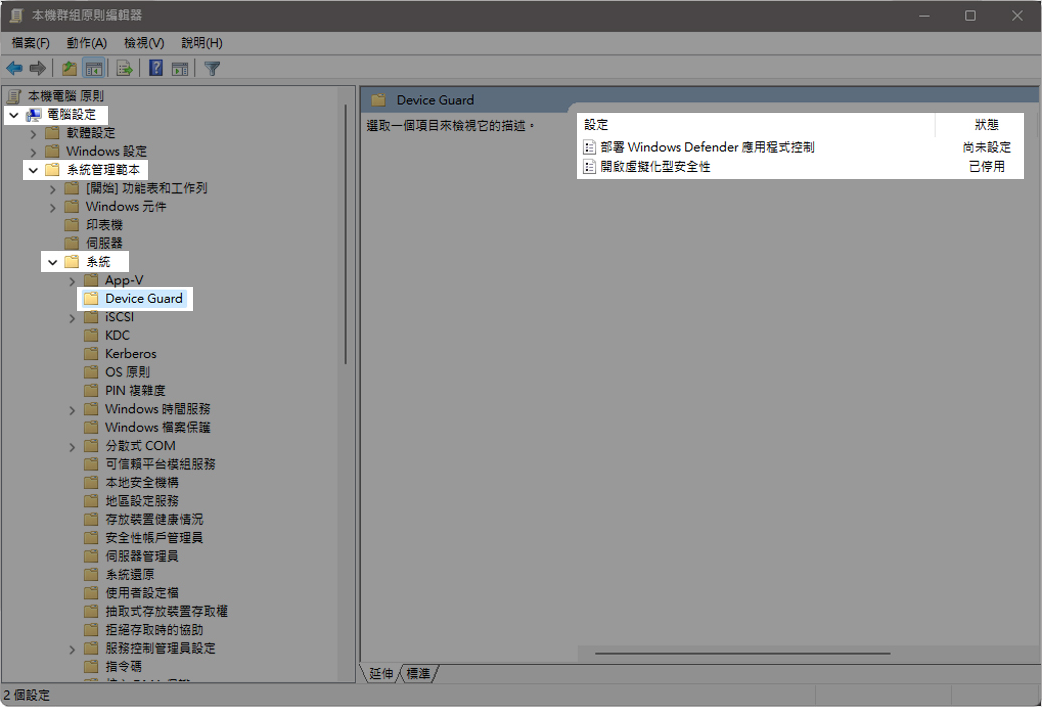Click the tree pane vertical scrollbar
This screenshot has width=1042, height=707.
pyautogui.click(x=346, y=230)
